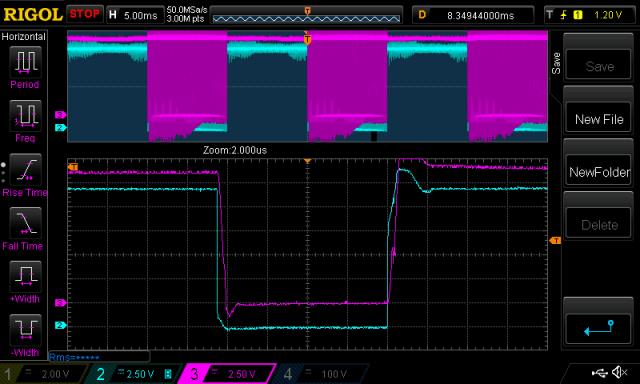
Task: Choose the Rise Time measurement icon
Action: click(25, 169)
